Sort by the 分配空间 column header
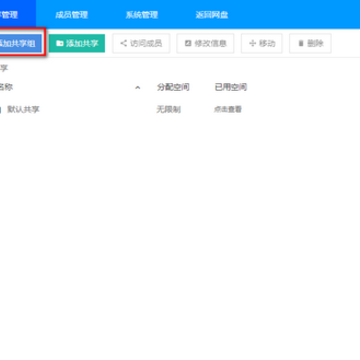 (x=173, y=87)
